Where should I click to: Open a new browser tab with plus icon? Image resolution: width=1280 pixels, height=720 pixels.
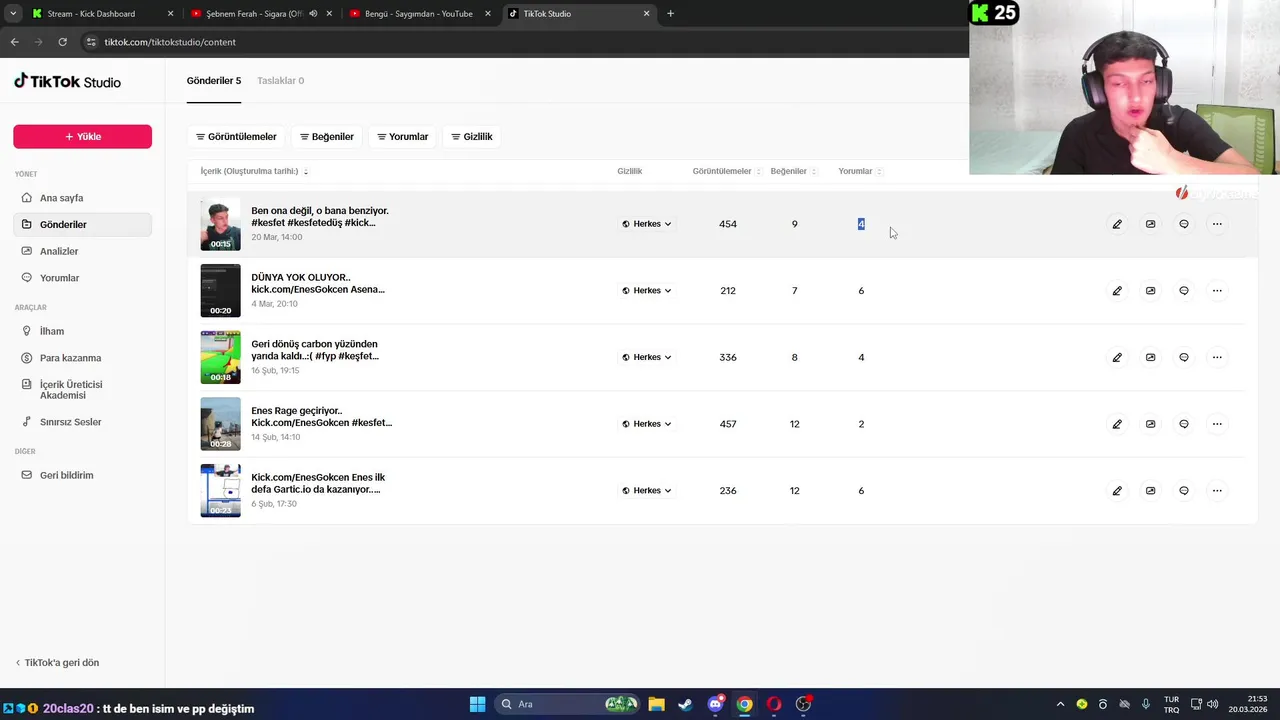670,14
